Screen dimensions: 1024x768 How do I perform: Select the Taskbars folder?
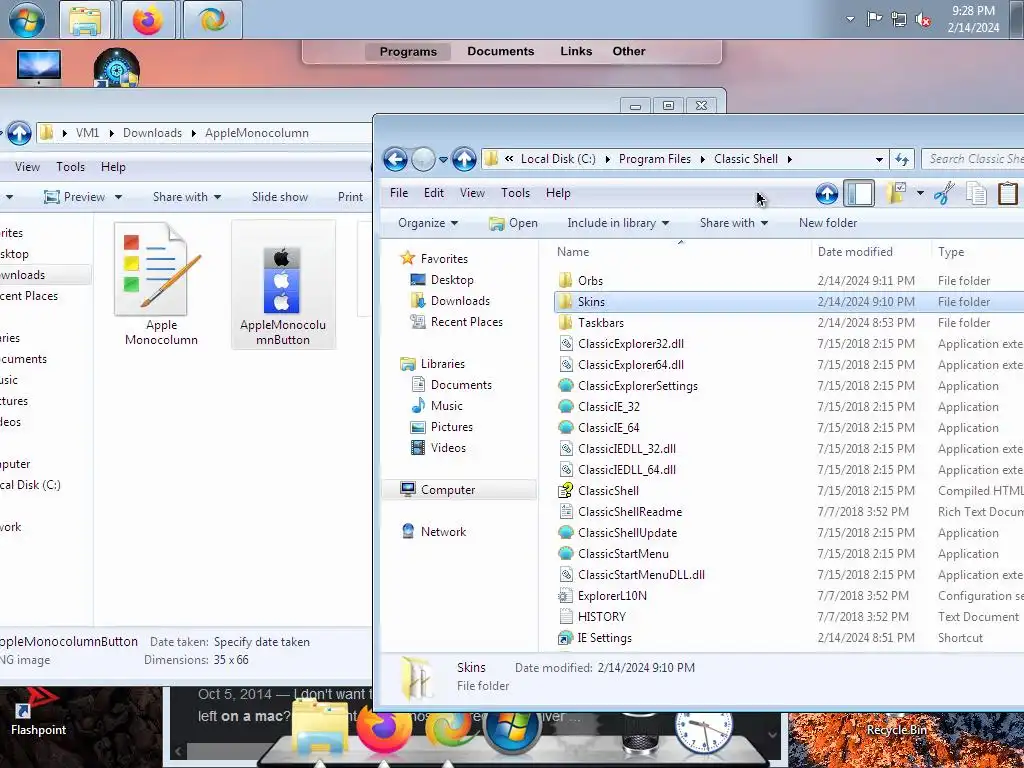601,323
